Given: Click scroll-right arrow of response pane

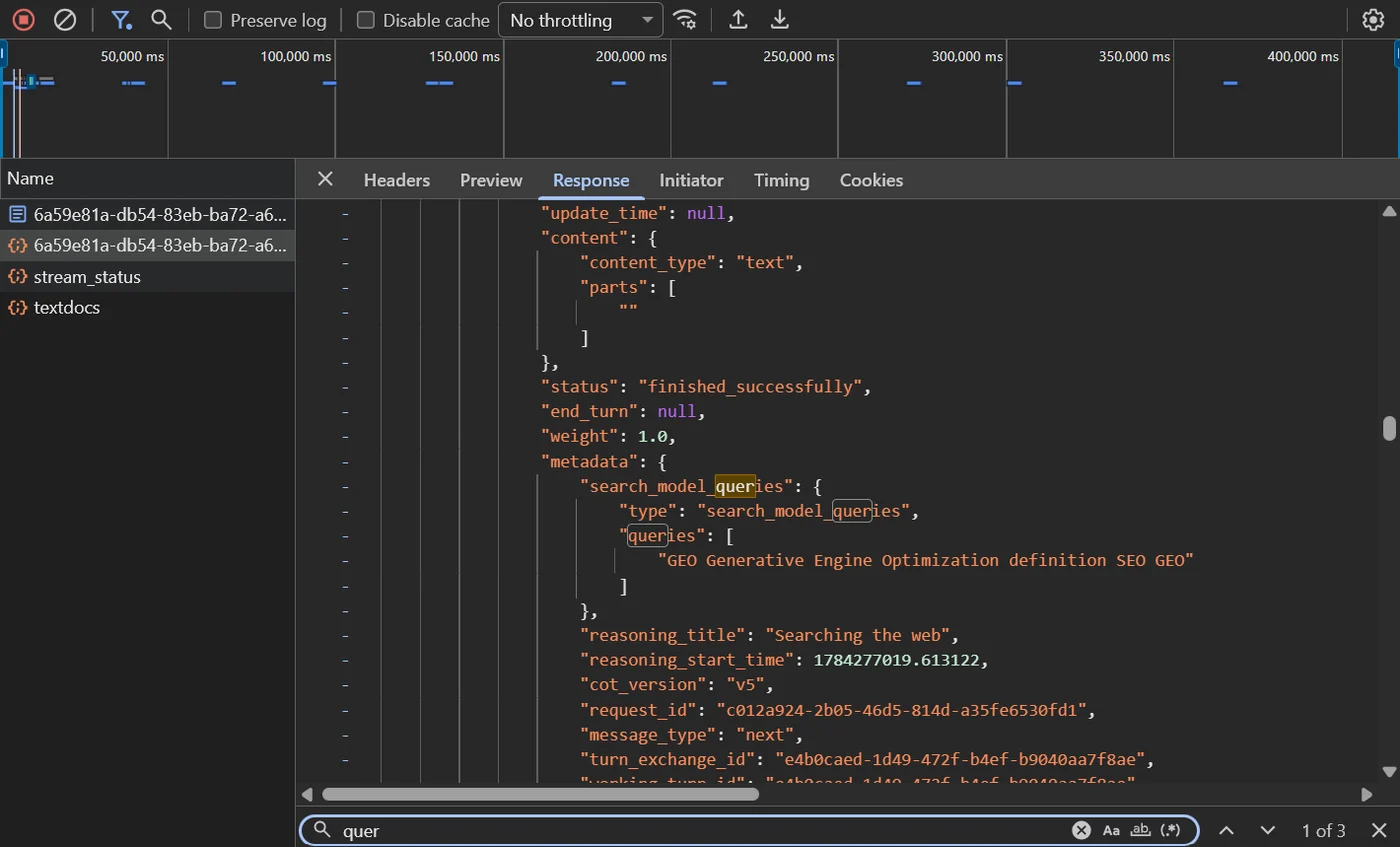Looking at the screenshot, I should tap(1367, 794).
